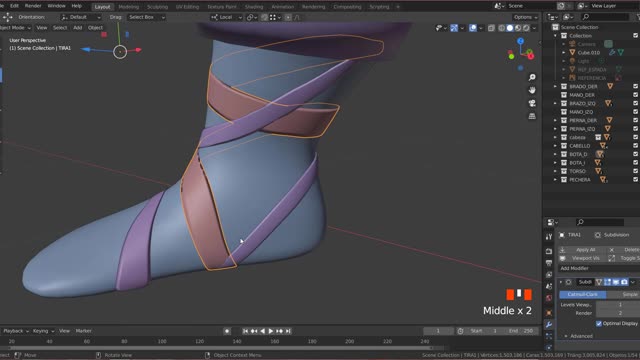Click the viewport zoom magnifier icon
The image size is (640, 360).
pyautogui.click(x=532, y=77)
